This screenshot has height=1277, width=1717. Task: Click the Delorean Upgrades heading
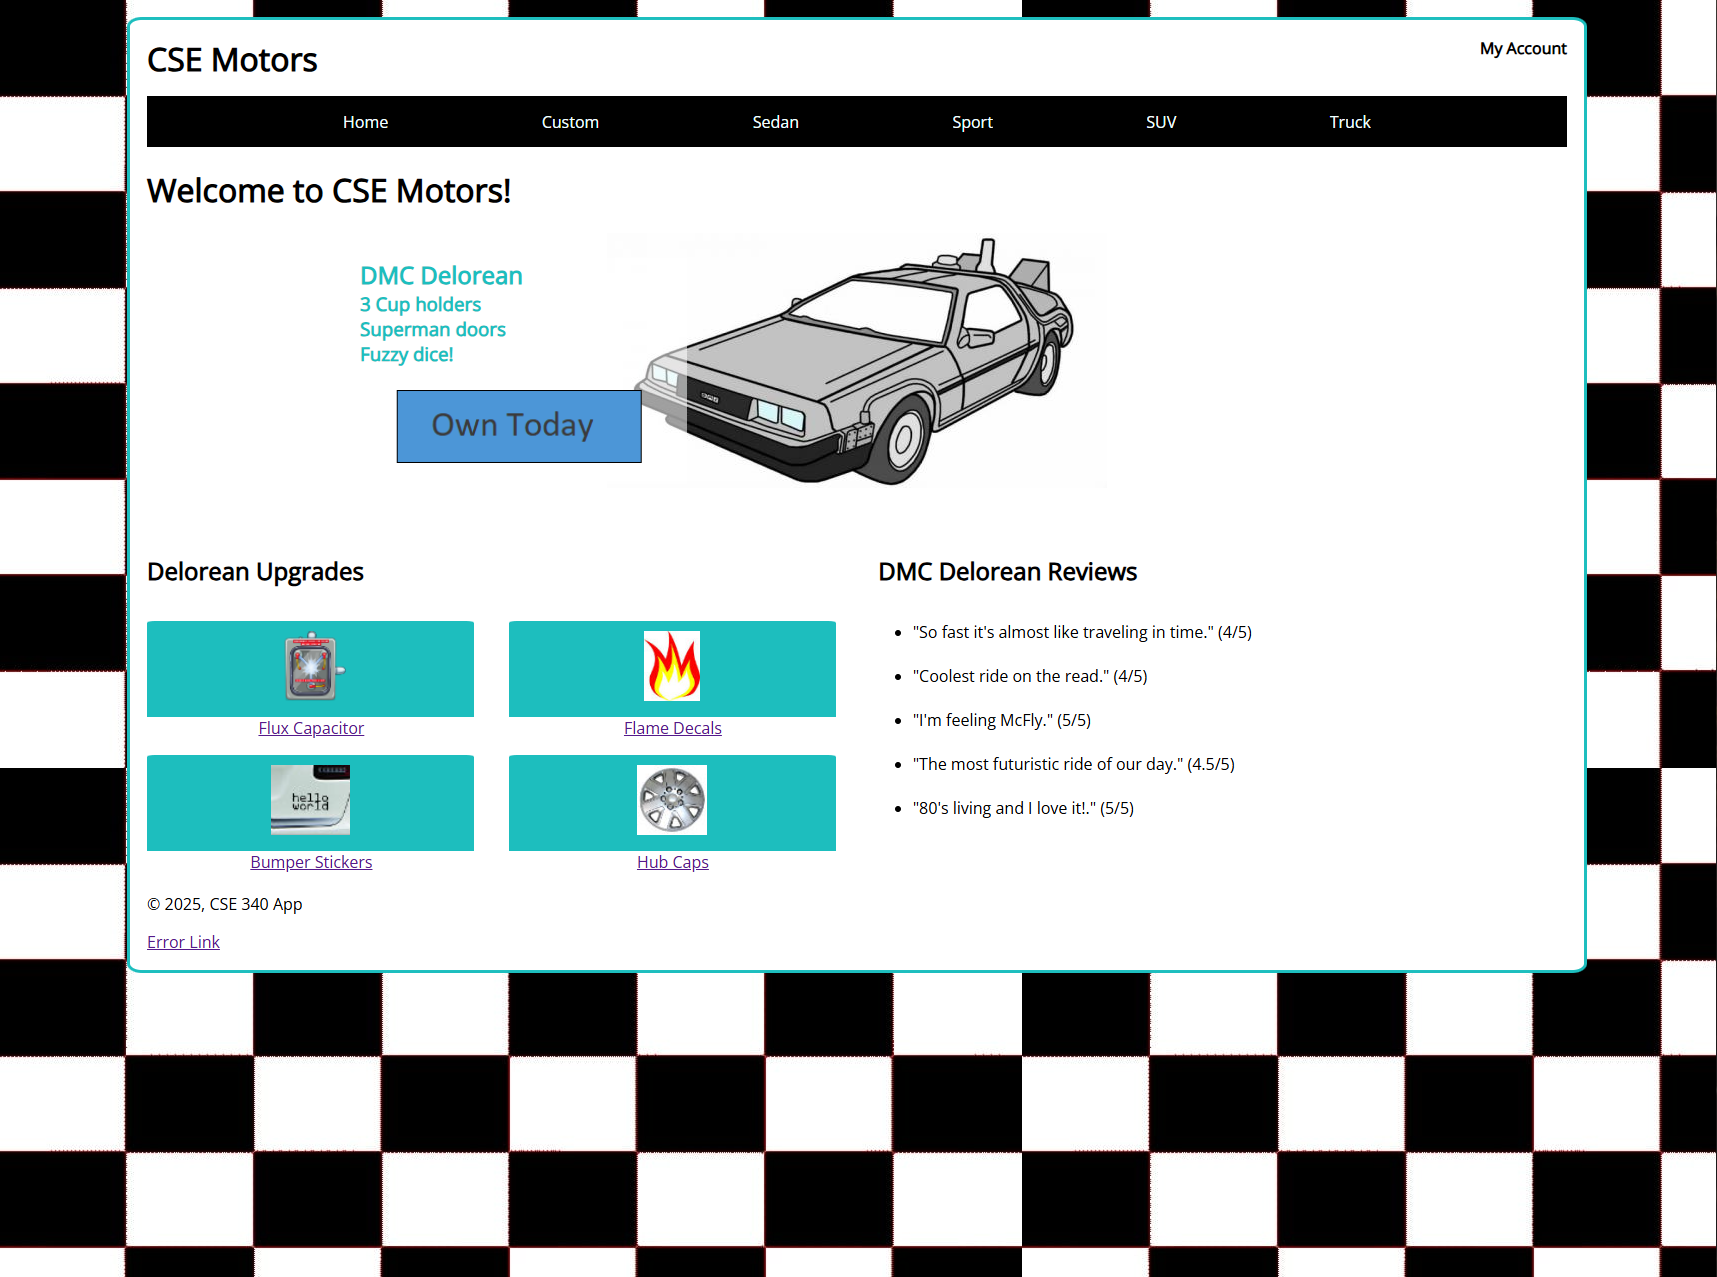tap(255, 572)
